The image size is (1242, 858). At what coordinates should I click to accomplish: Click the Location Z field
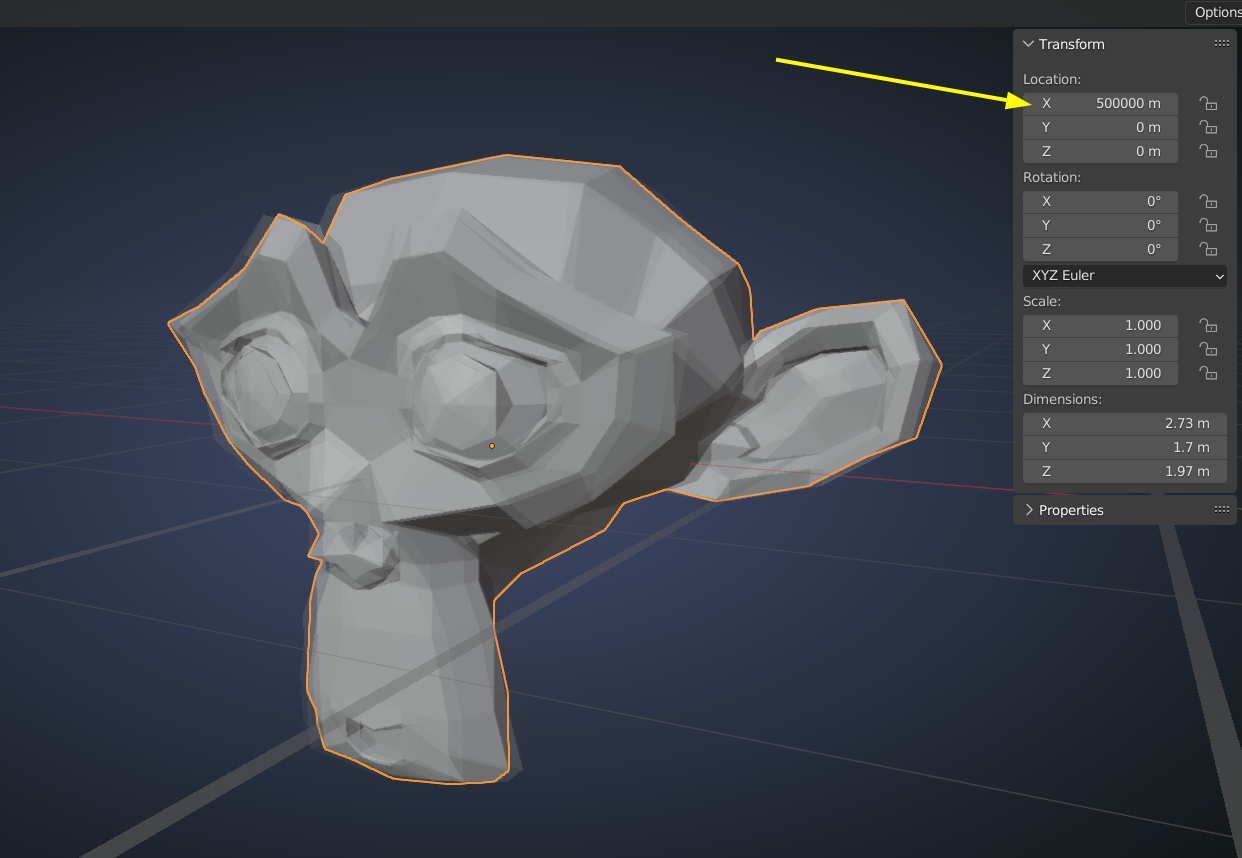pos(1100,151)
